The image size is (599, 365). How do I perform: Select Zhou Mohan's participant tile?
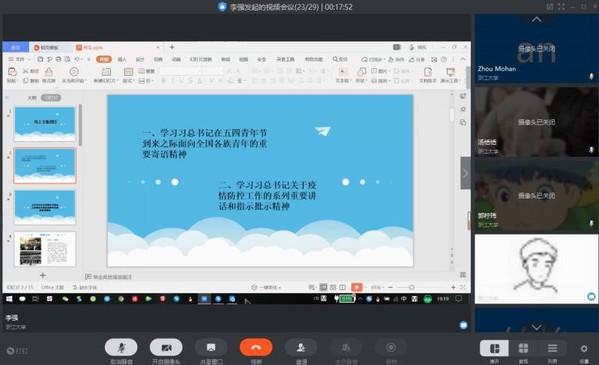pyautogui.click(x=536, y=49)
